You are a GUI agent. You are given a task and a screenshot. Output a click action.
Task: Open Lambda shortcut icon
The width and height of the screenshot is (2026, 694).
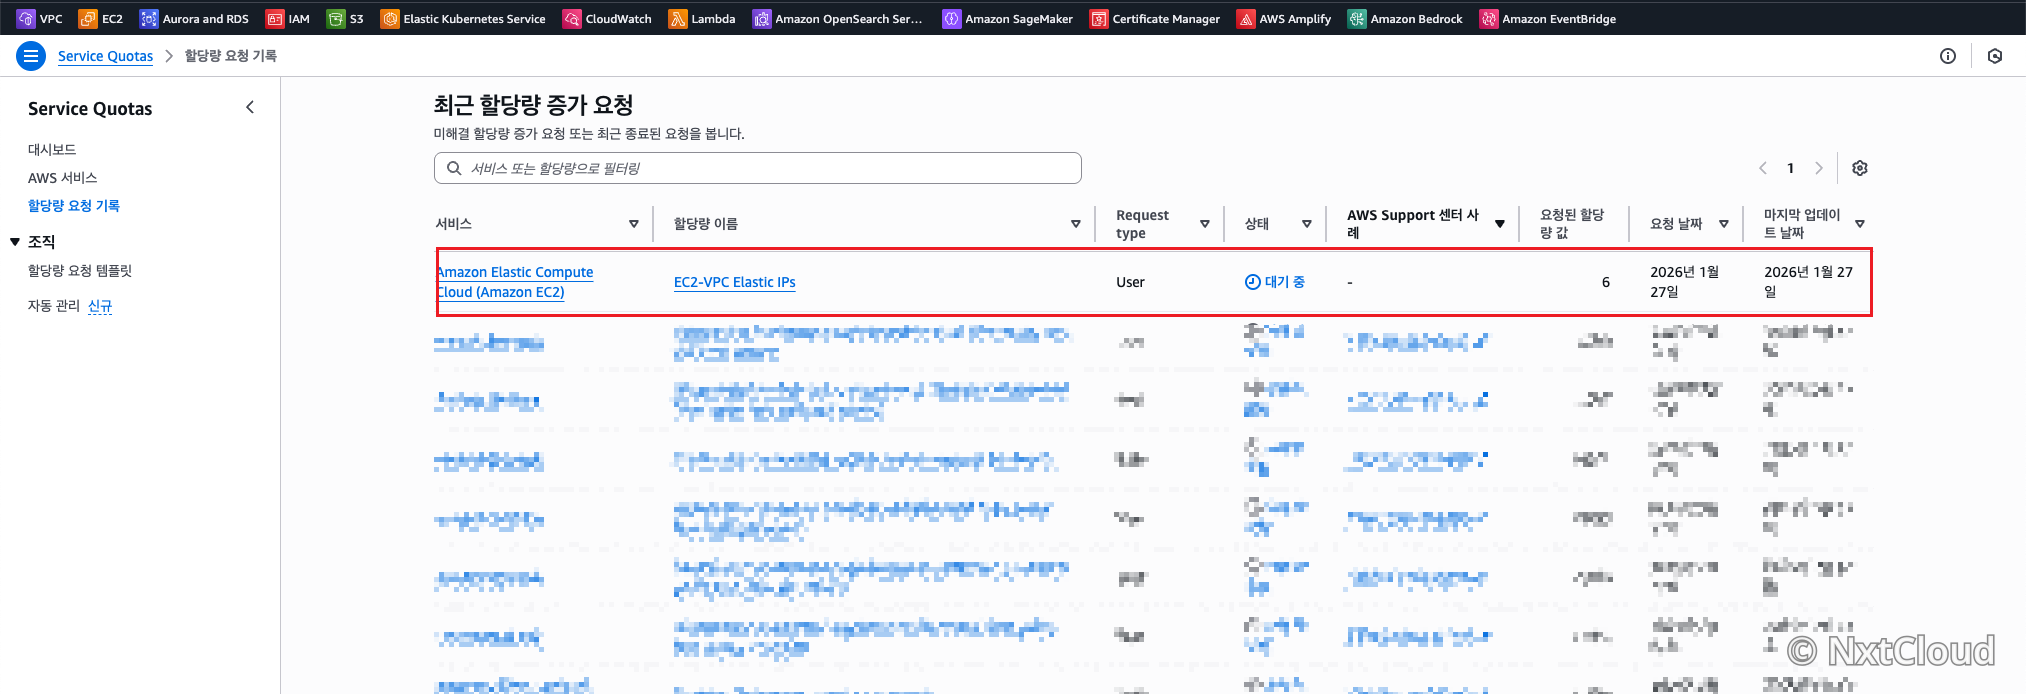[x=678, y=18]
